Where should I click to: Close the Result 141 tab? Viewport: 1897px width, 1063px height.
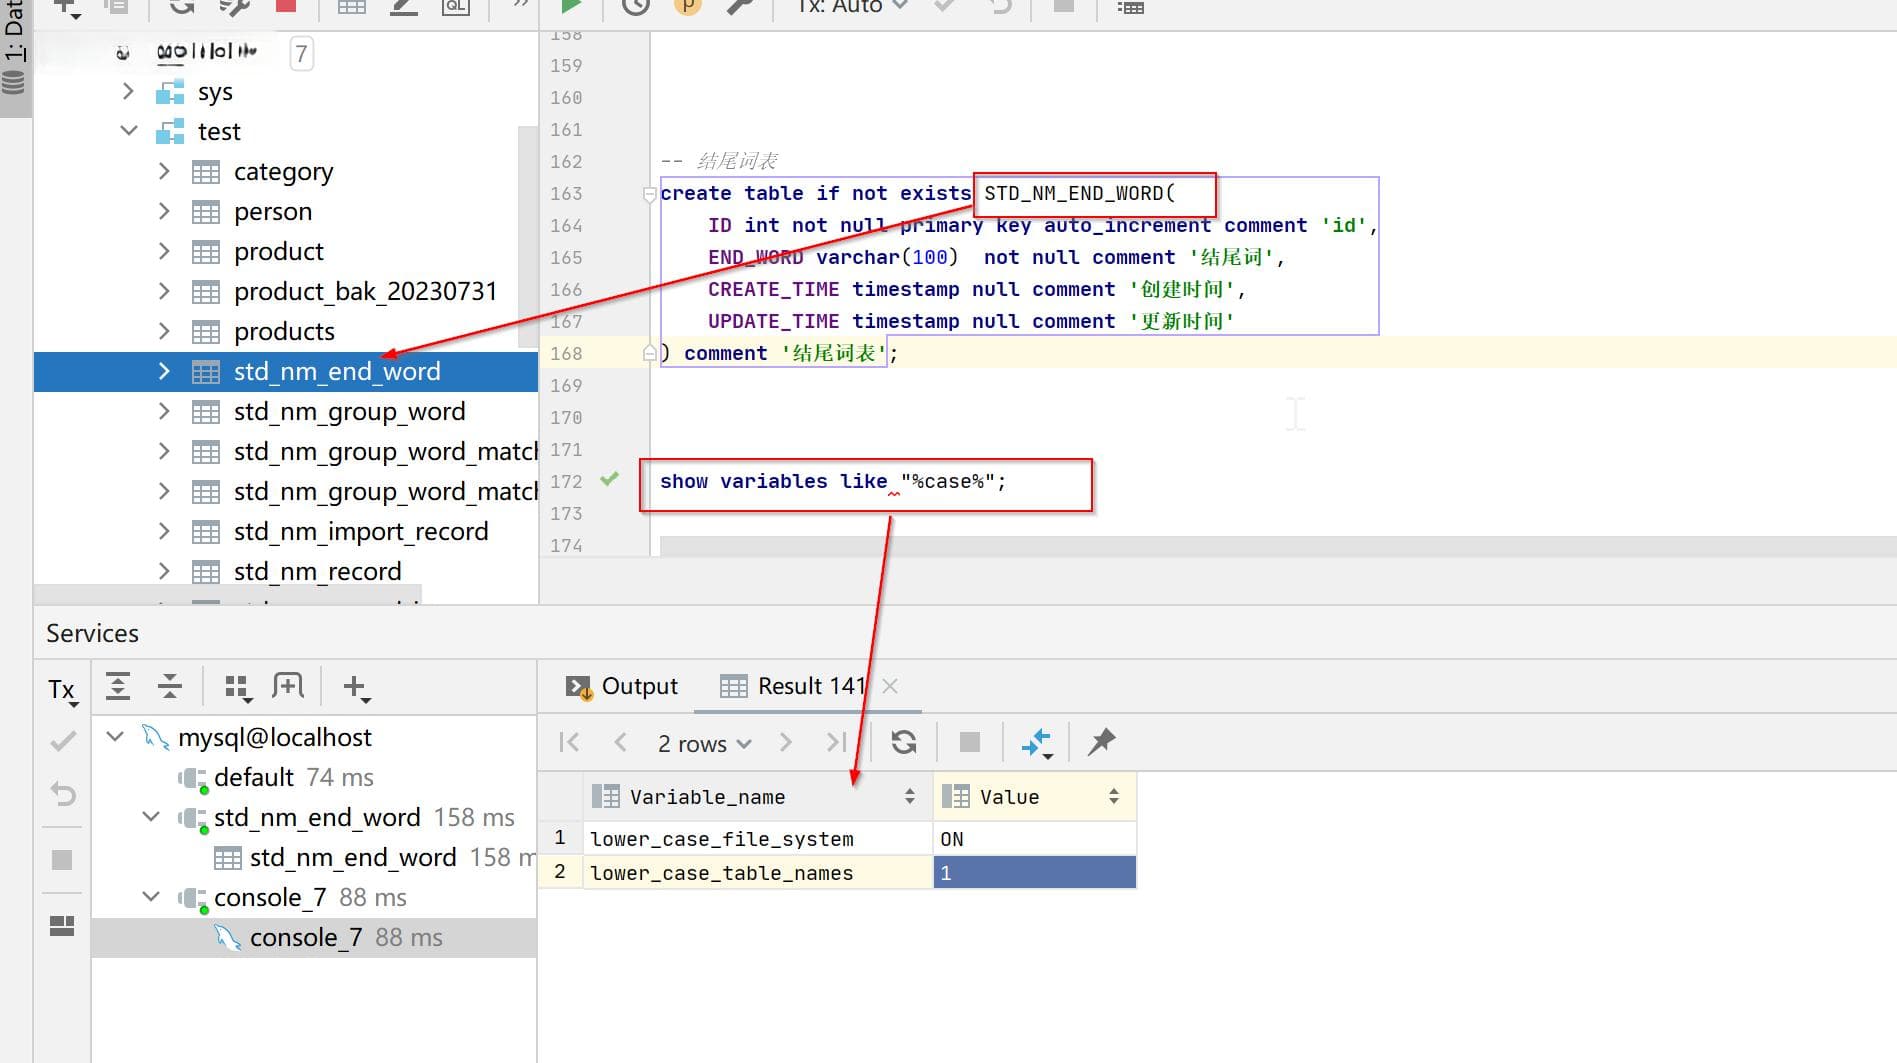pos(890,686)
